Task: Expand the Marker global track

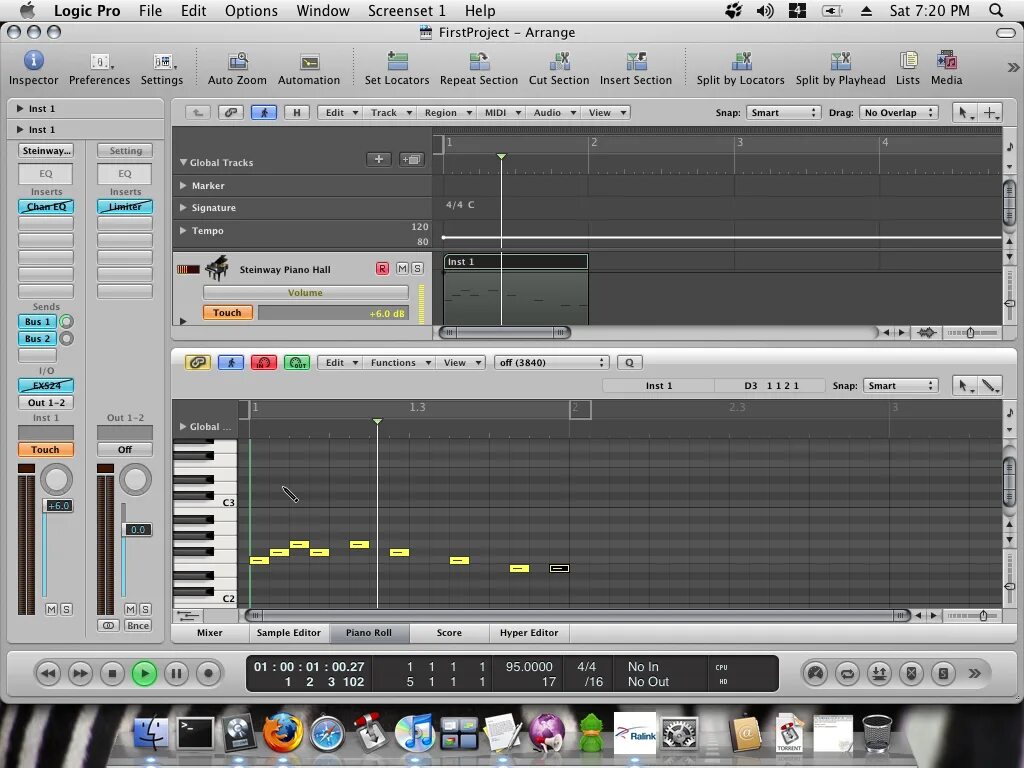Action: (x=184, y=185)
